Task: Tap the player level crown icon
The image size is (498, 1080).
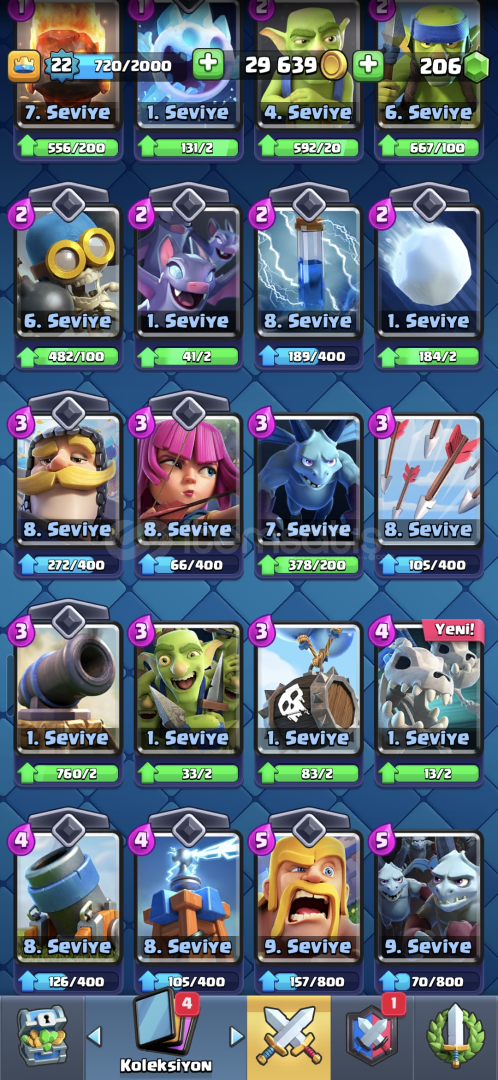Action: [x=23, y=66]
